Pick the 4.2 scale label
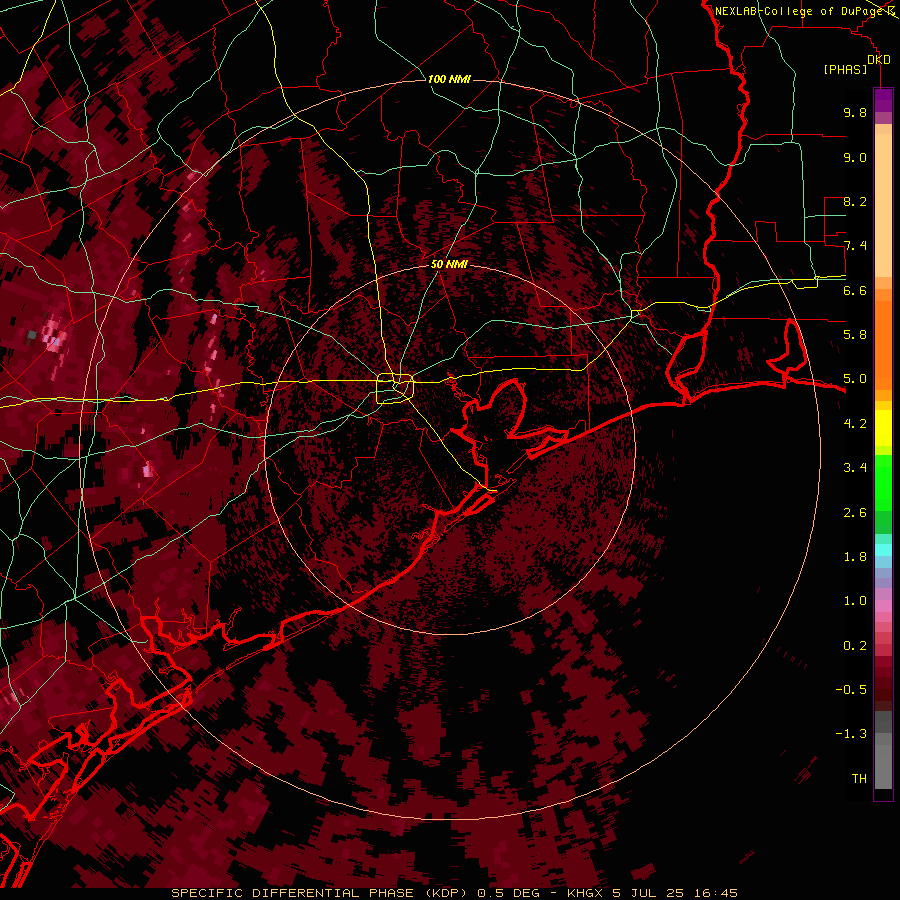Screen dimensions: 900x900 point(855,424)
